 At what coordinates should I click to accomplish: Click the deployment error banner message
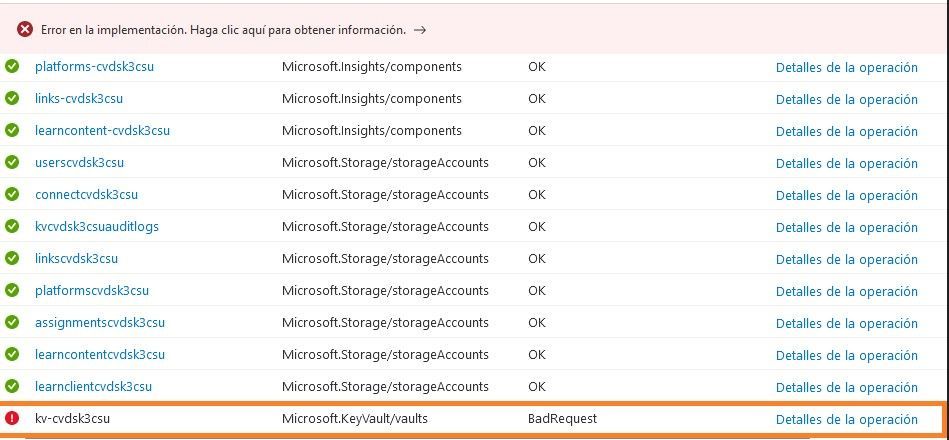(x=223, y=30)
